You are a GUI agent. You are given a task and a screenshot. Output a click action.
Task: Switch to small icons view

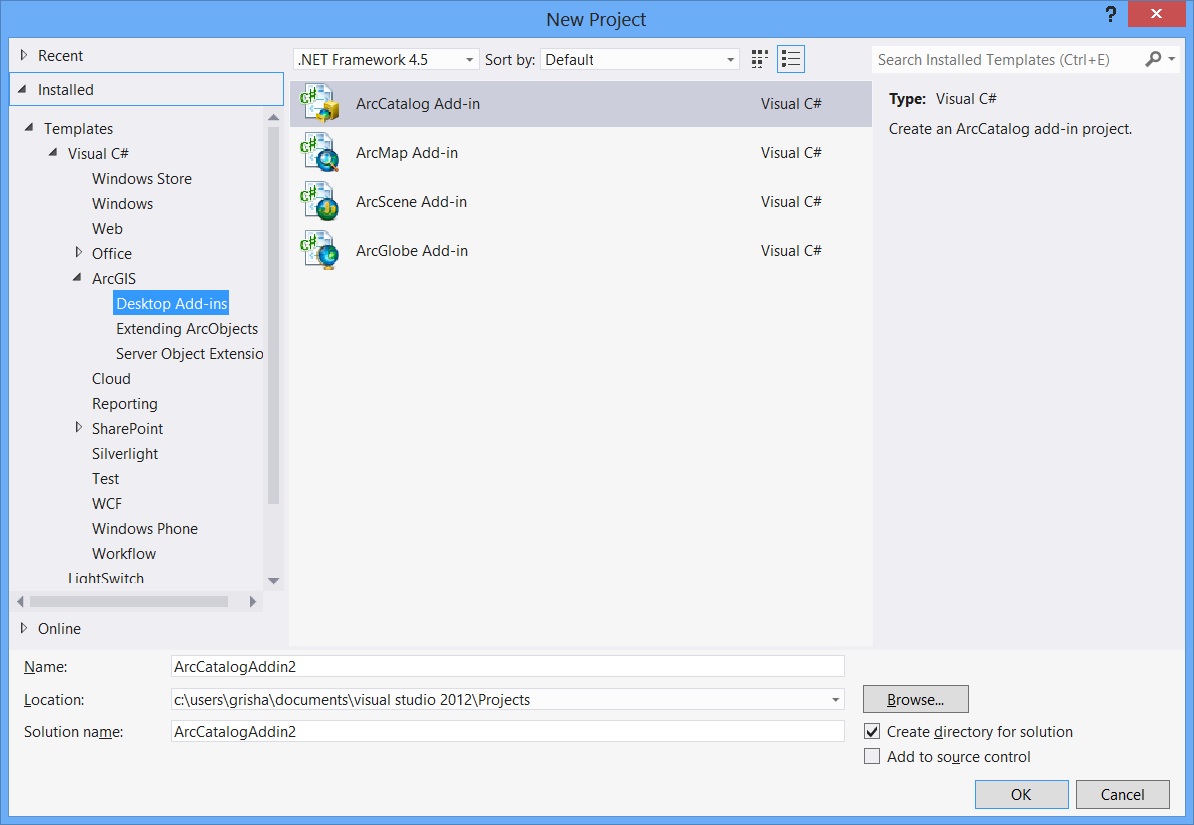[x=759, y=59]
